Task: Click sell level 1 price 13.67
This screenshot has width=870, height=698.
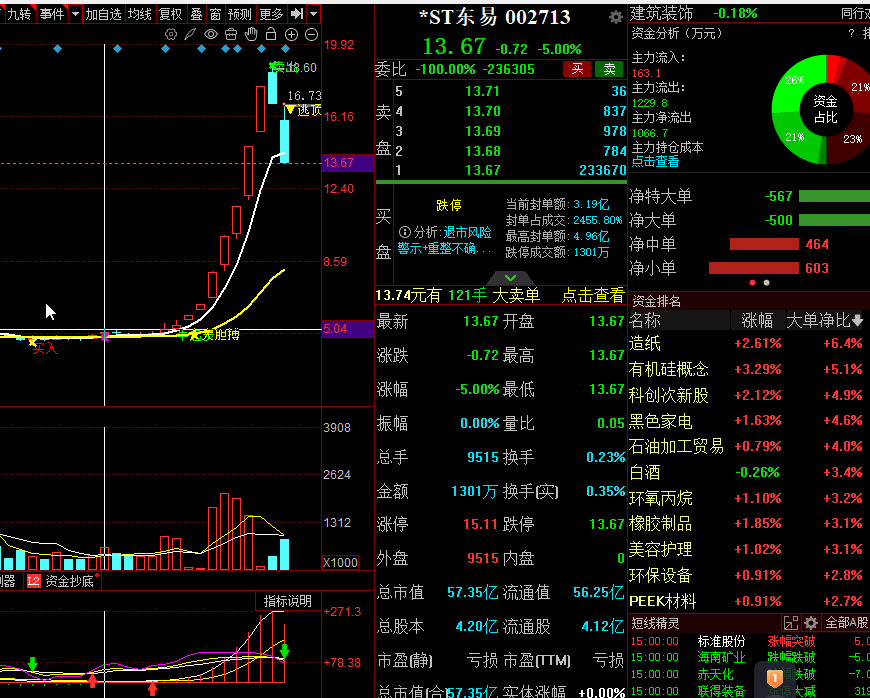Action: click(482, 170)
